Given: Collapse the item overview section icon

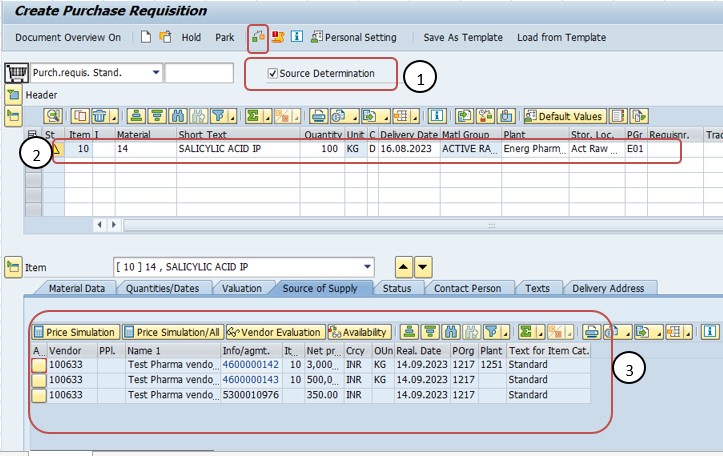Looking at the screenshot, I should pyautogui.click(x=13, y=116).
